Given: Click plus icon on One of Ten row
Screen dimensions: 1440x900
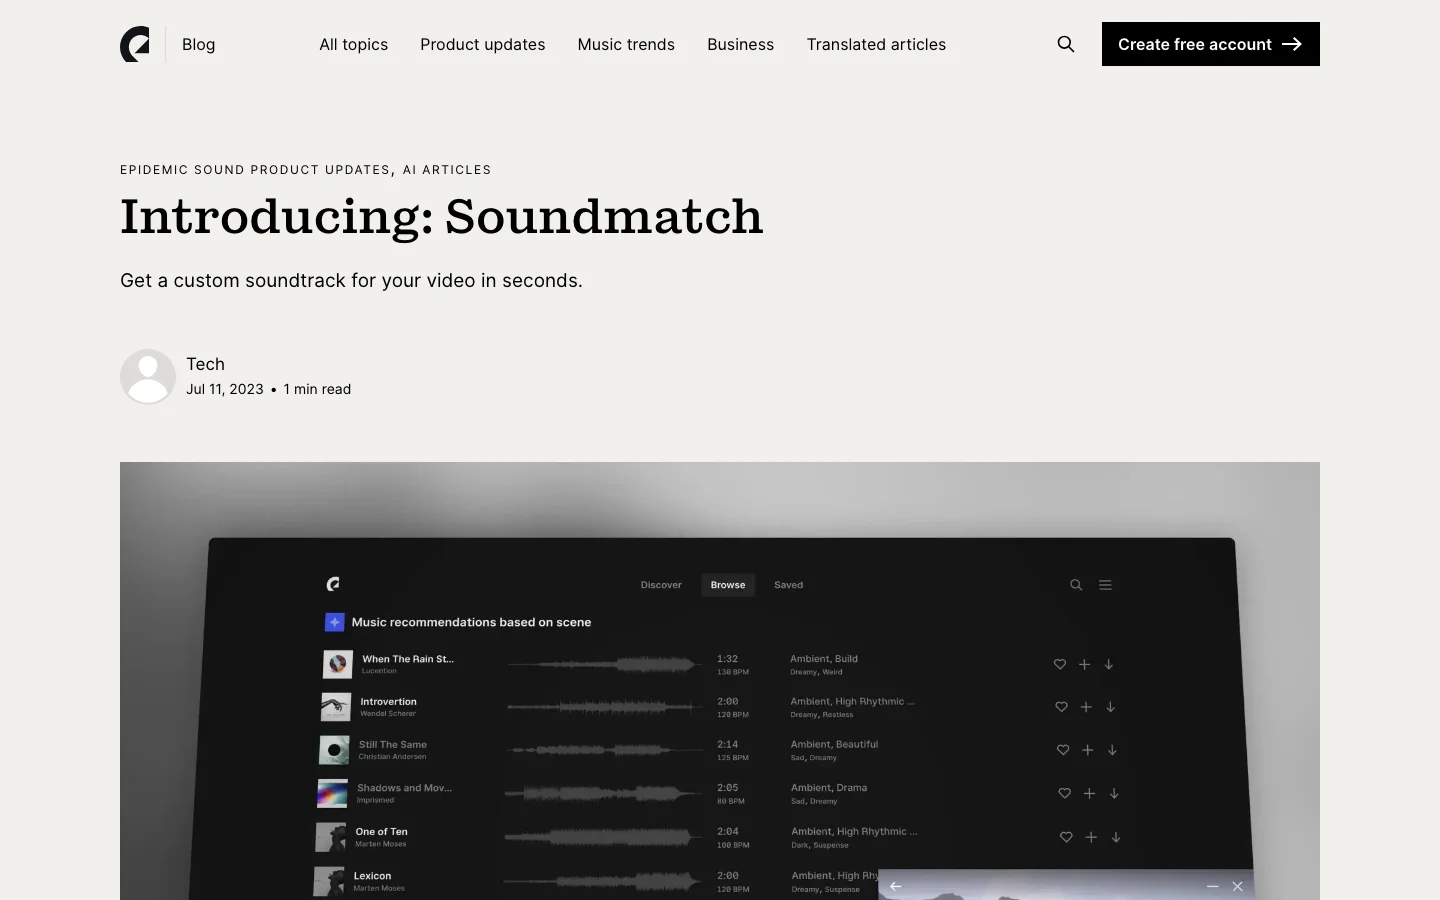Looking at the screenshot, I should pyautogui.click(x=1091, y=837).
